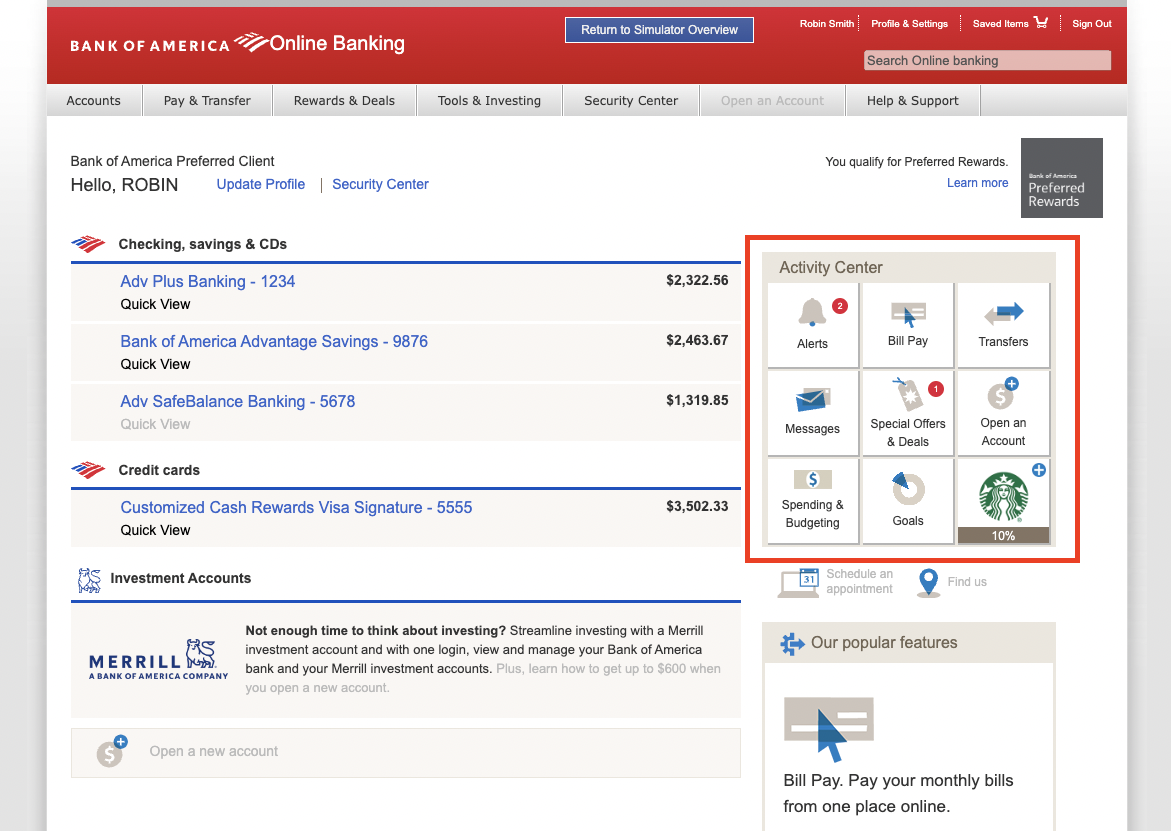Screen dimensions: 1171x831
Task: Expand Quick View under Adv SafeBalance Banking
Action: click(x=155, y=424)
